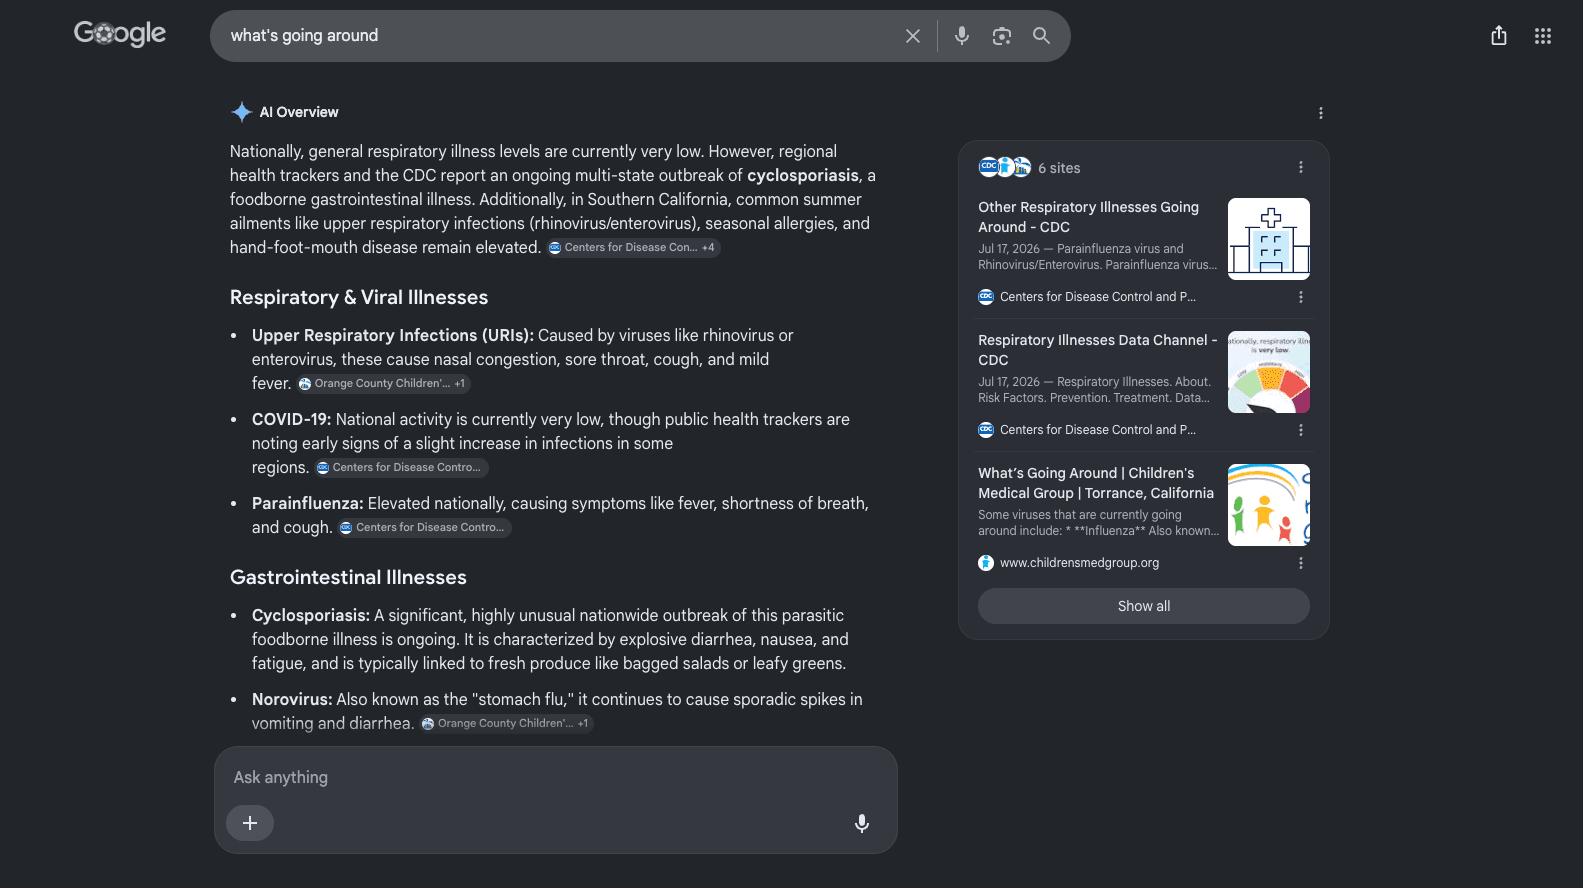Show all source sites
This screenshot has height=888, width=1583.
pyautogui.click(x=1144, y=606)
